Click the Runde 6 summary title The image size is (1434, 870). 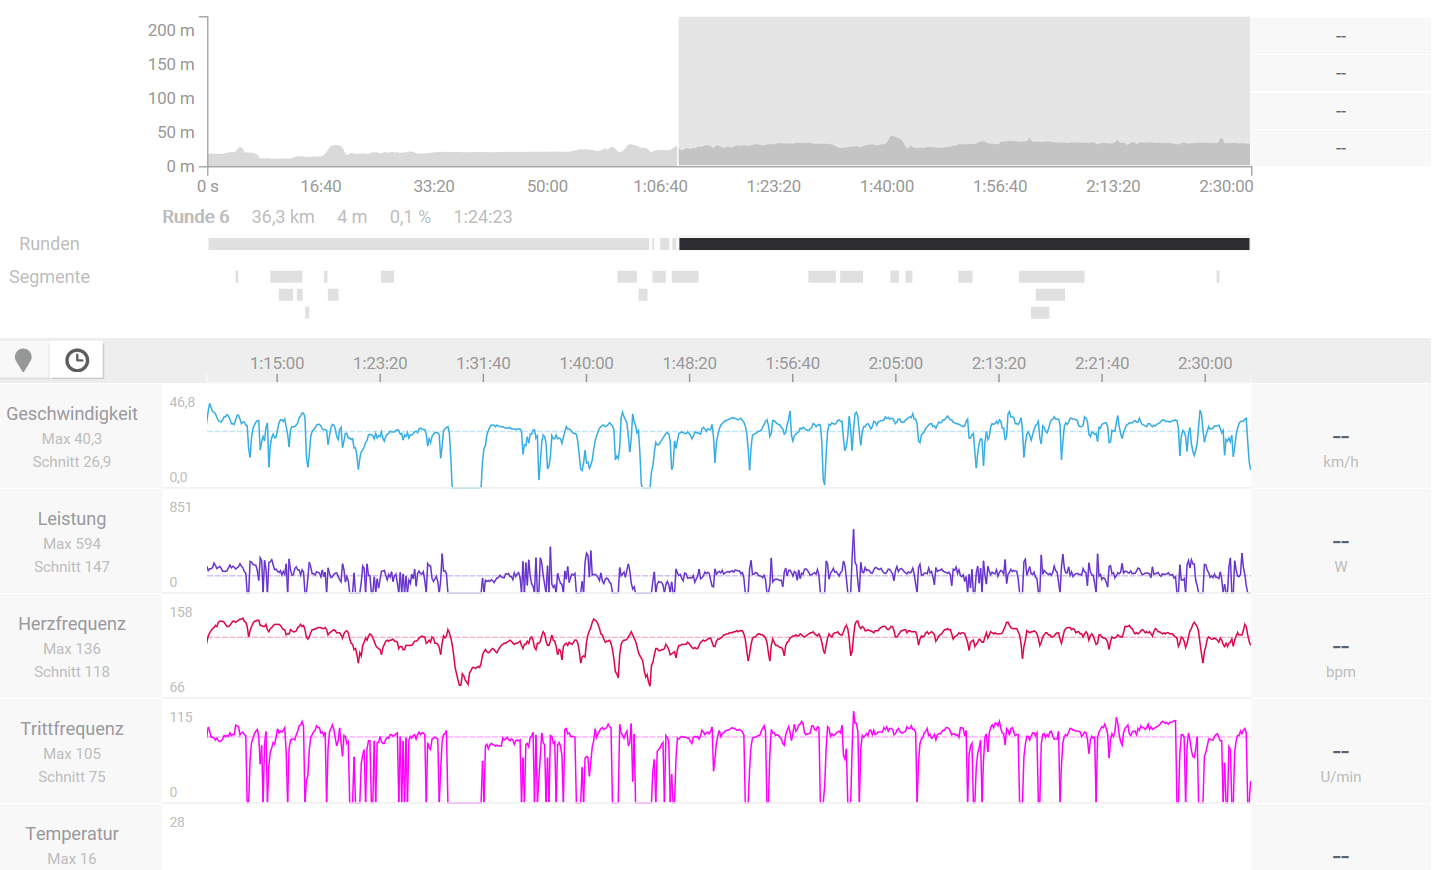pos(196,217)
